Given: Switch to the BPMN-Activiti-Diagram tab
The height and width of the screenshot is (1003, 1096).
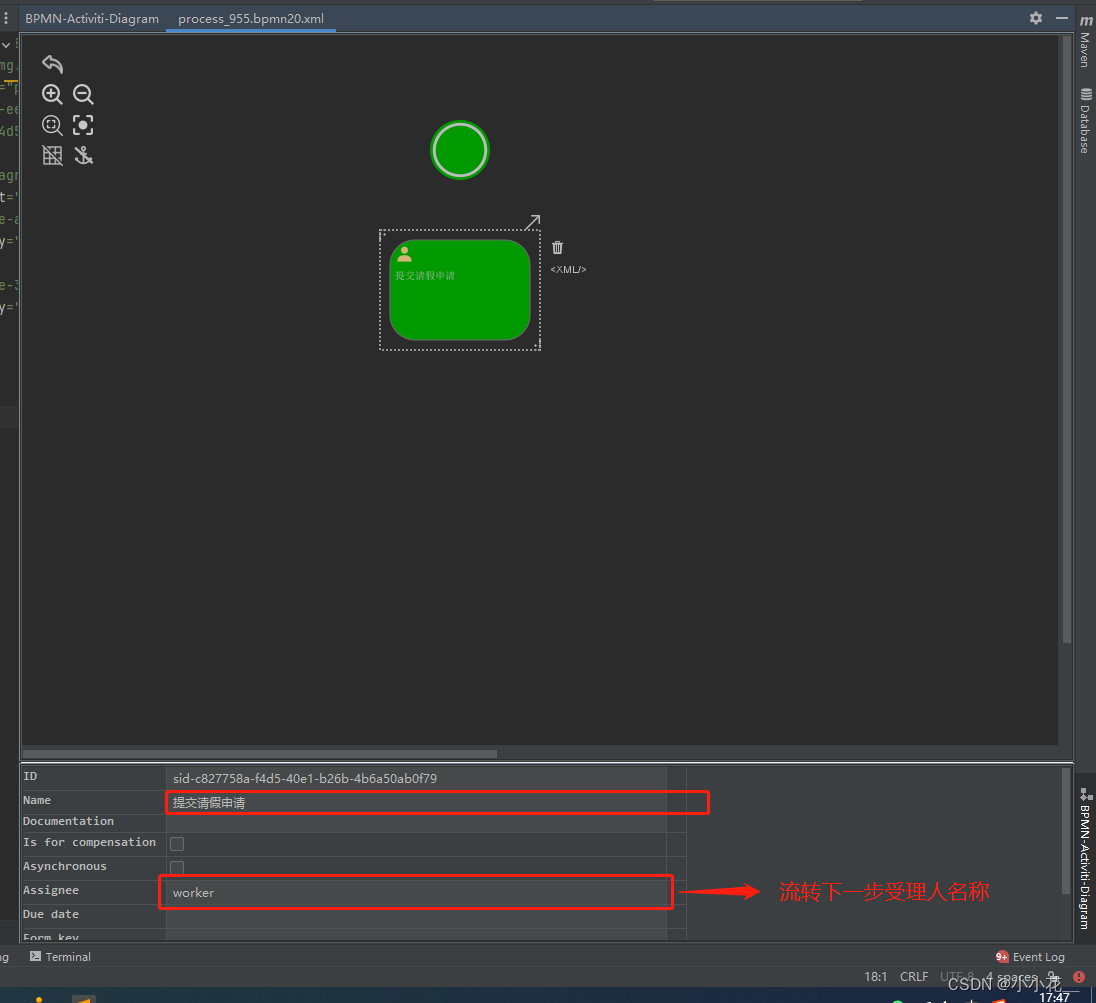Looking at the screenshot, I should (91, 18).
